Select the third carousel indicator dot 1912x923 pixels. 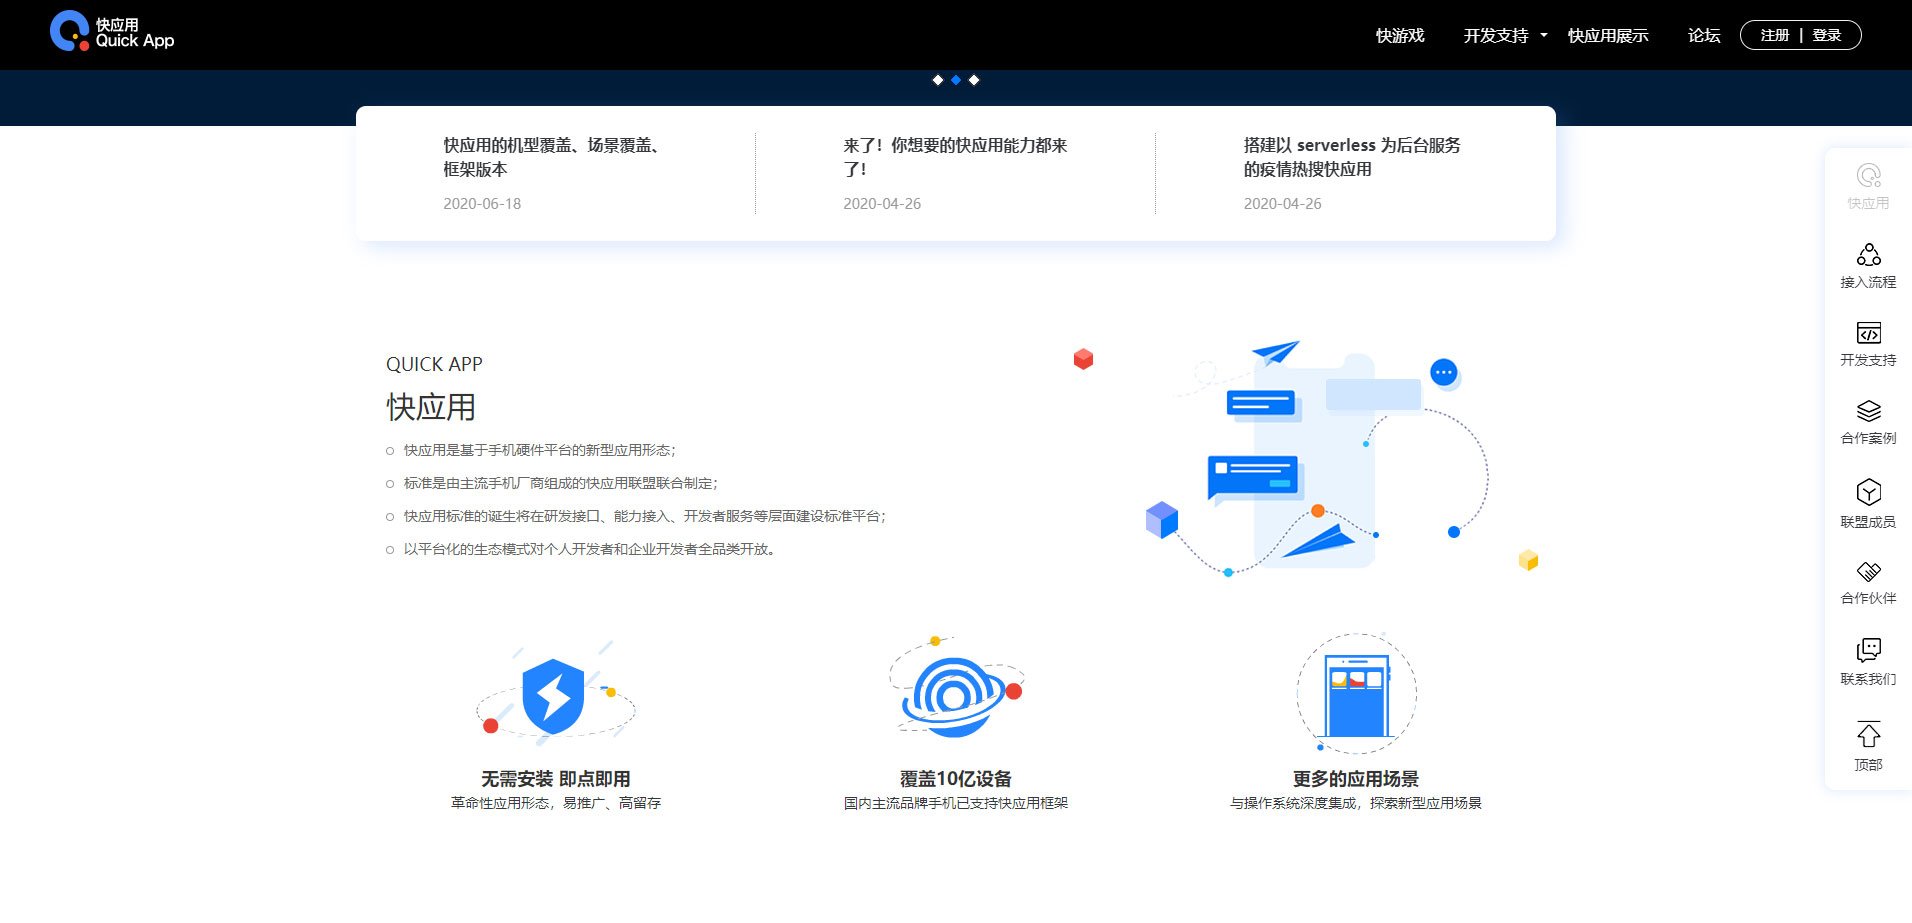(974, 80)
